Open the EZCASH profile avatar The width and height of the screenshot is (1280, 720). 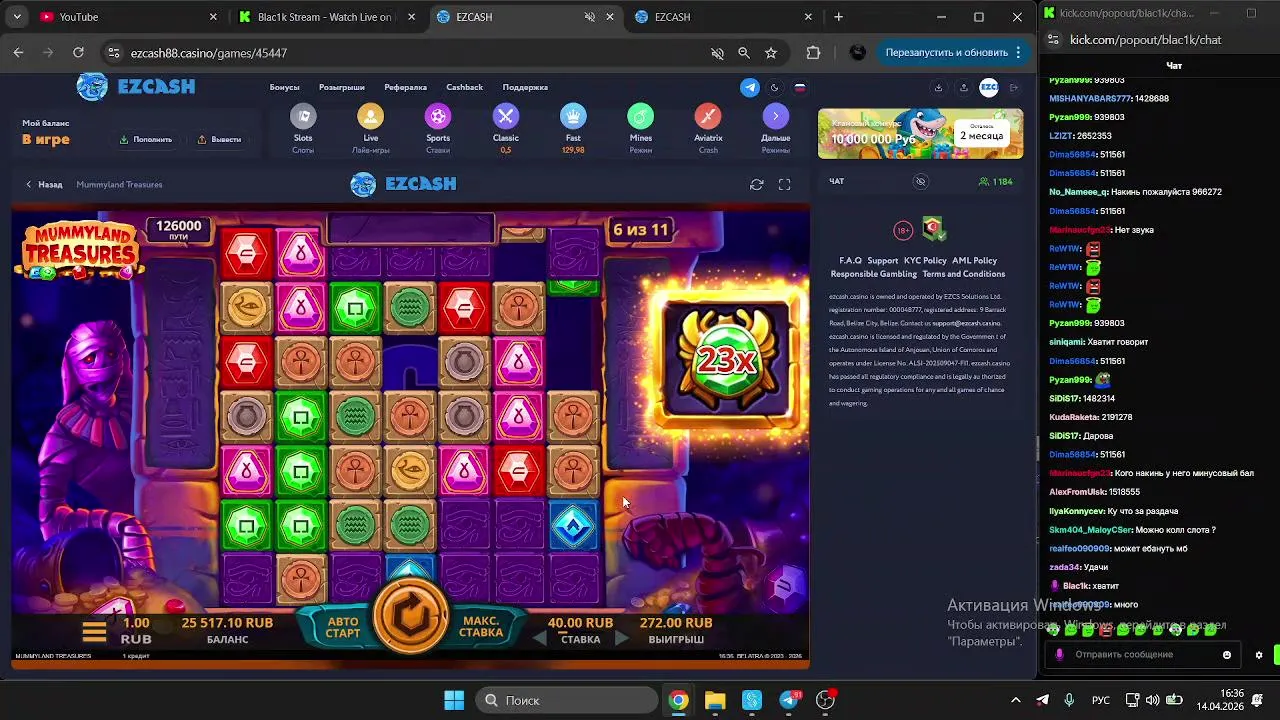(x=989, y=87)
